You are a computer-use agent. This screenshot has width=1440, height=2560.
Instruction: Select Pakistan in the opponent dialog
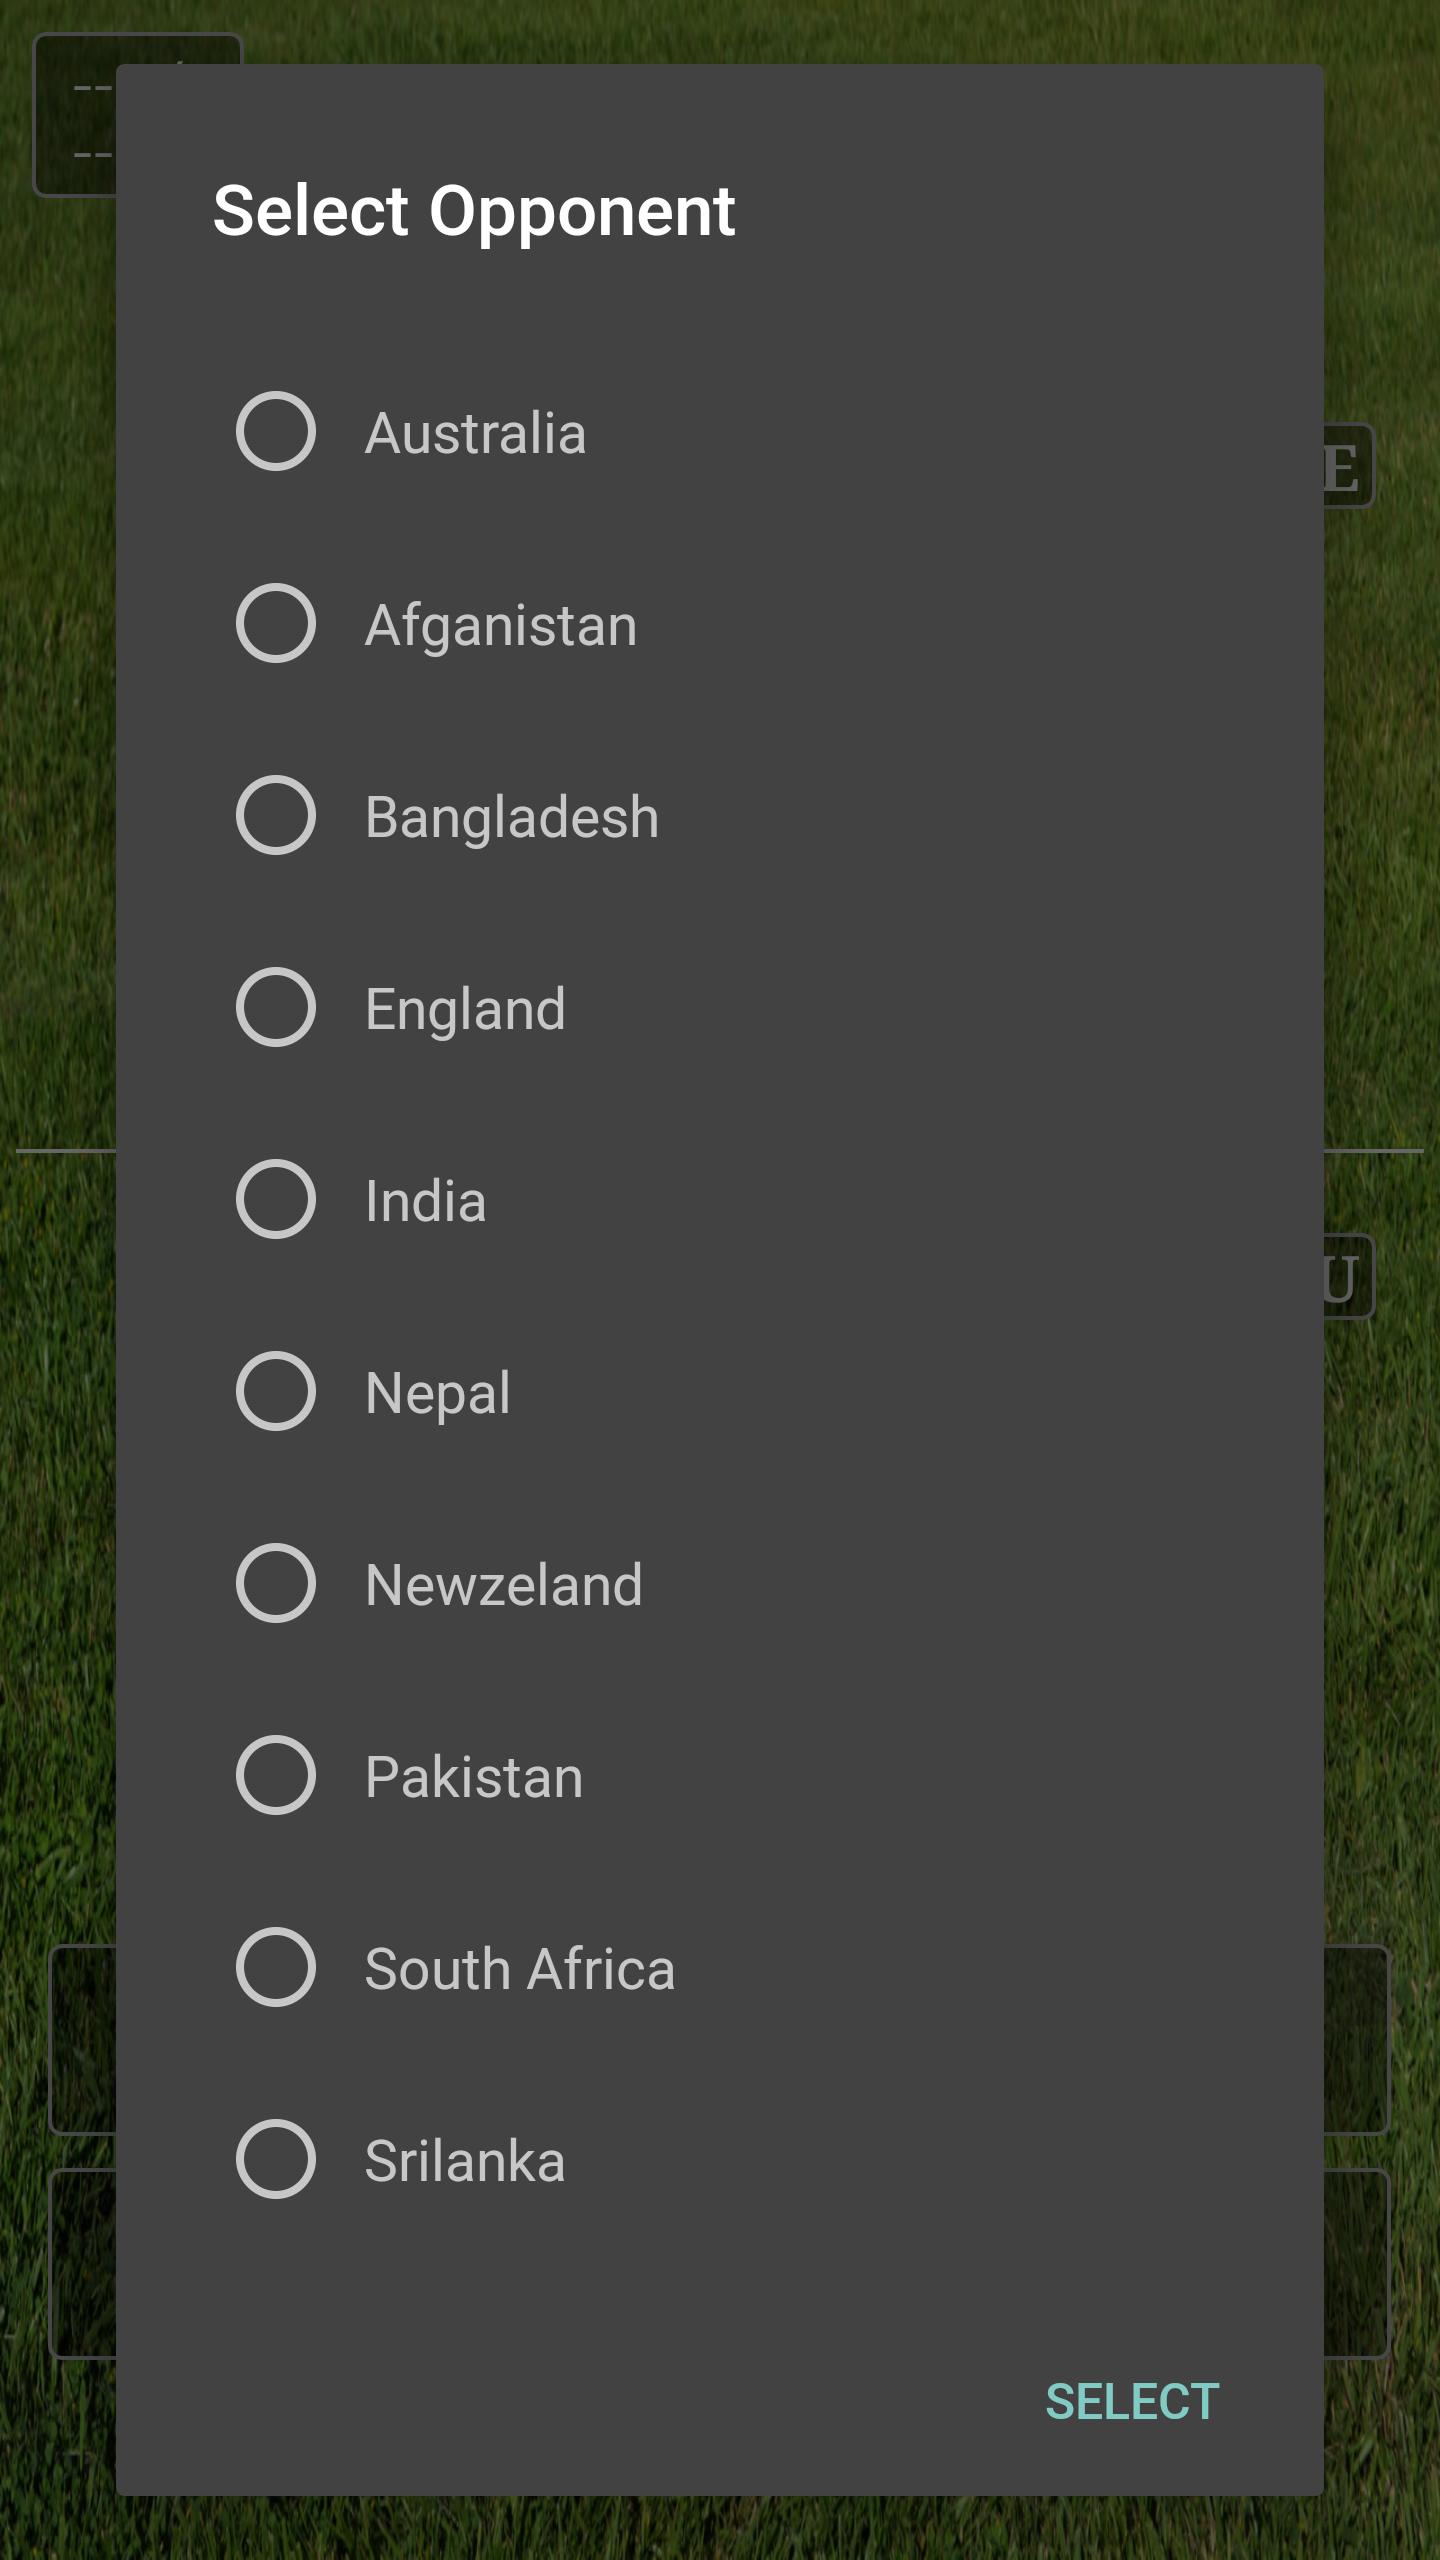pos(275,1774)
